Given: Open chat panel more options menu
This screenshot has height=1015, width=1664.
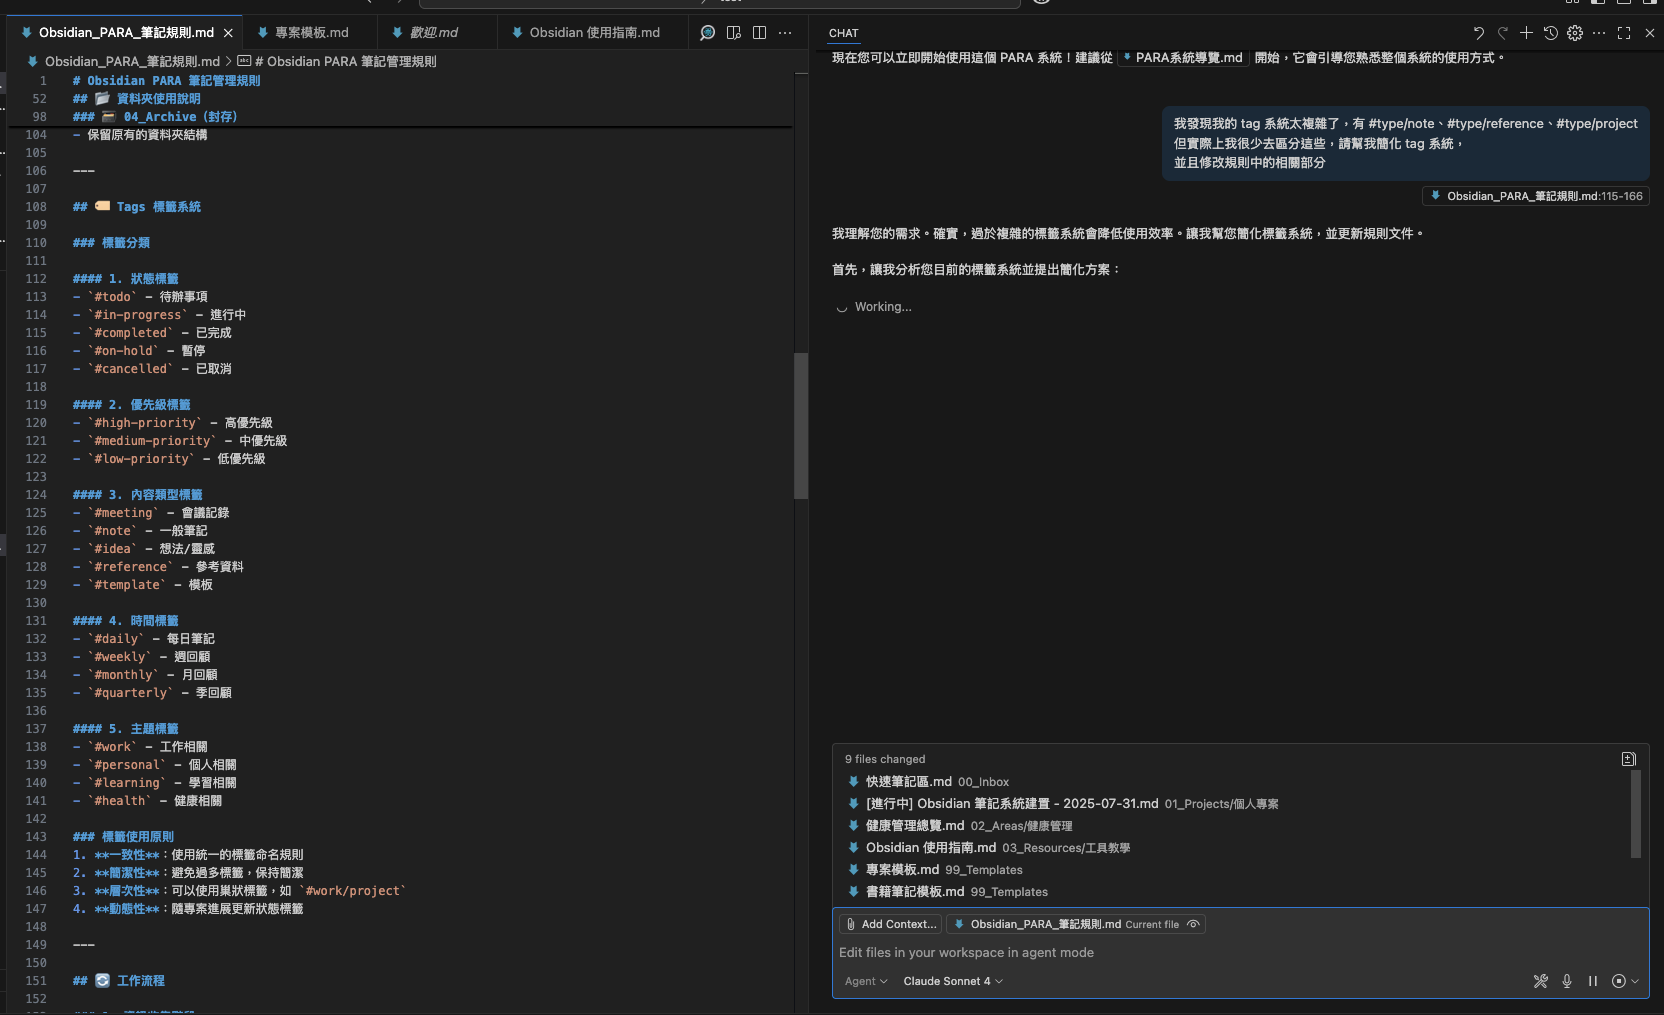Looking at the screenshot, I should click(1599, 33).
